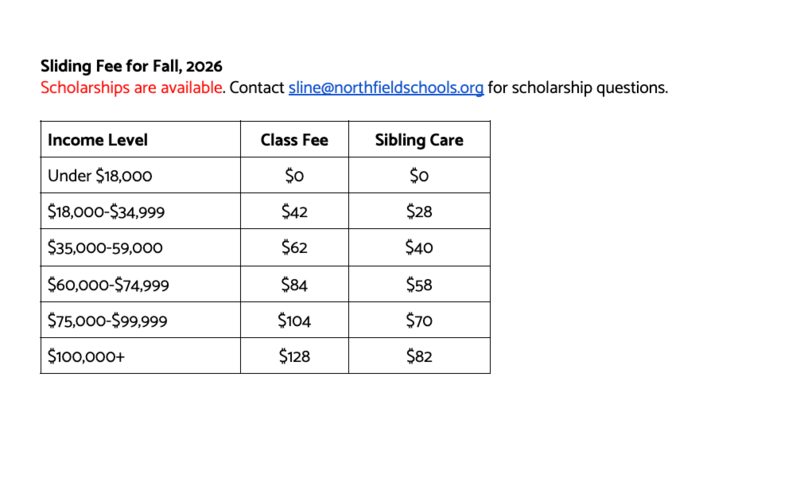This screenshot has height=482, width=800.
Task: Open the sline@northfieldschools.org email link
Action: pyautogui.click(x=386, y=88)
